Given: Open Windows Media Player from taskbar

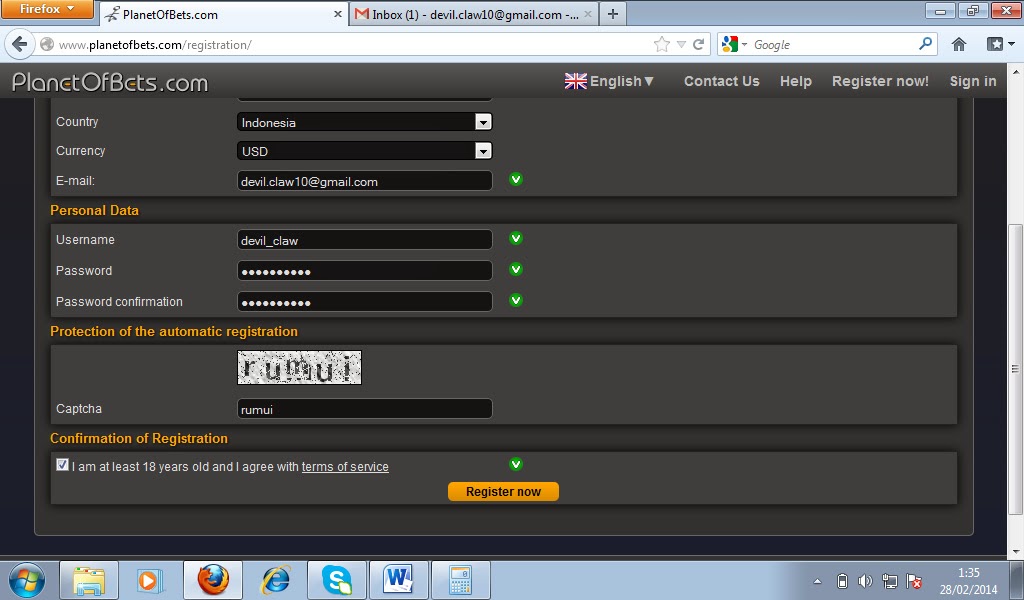Looking at the screenshot, I should (150, 580).
